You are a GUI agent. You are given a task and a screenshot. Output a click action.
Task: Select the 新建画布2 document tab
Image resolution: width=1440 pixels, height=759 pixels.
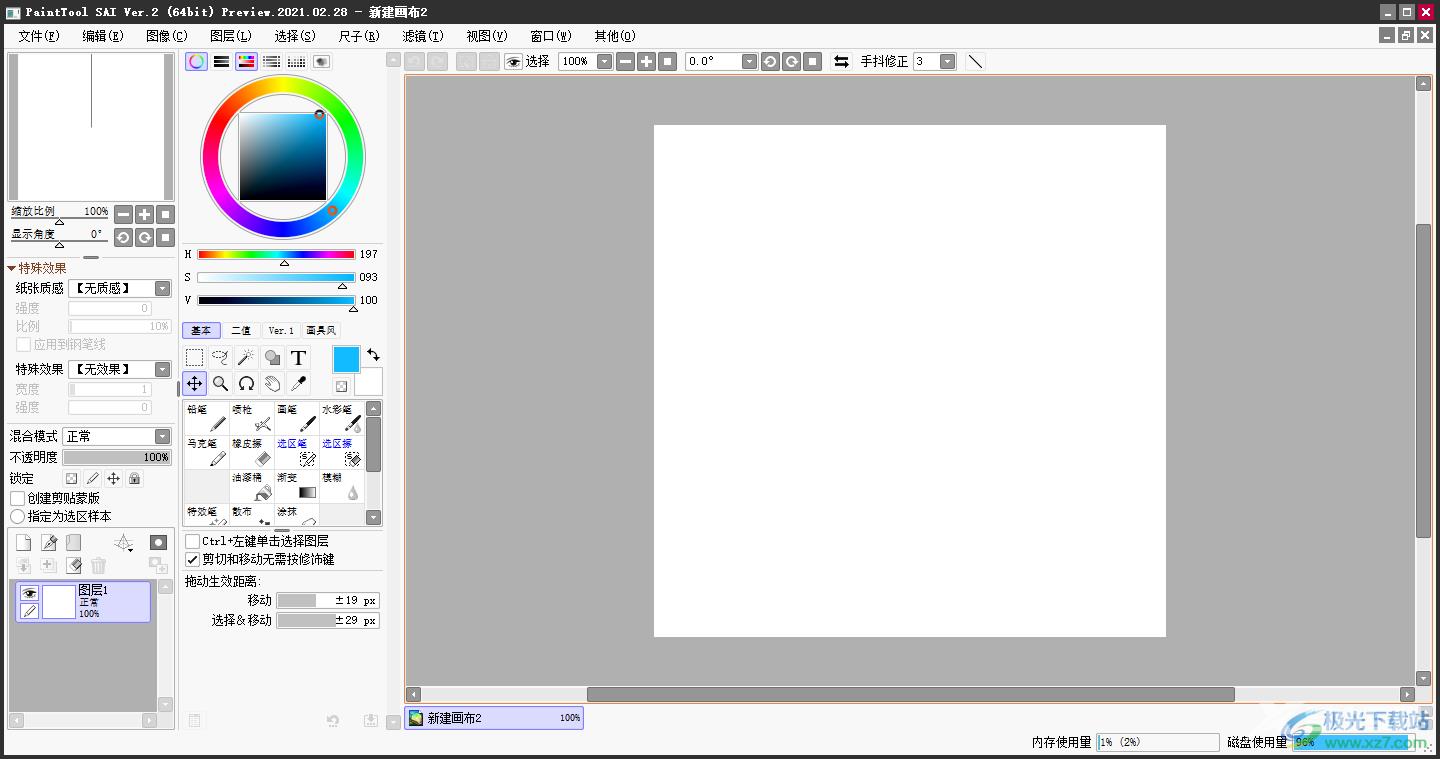[x=494, y=718]
